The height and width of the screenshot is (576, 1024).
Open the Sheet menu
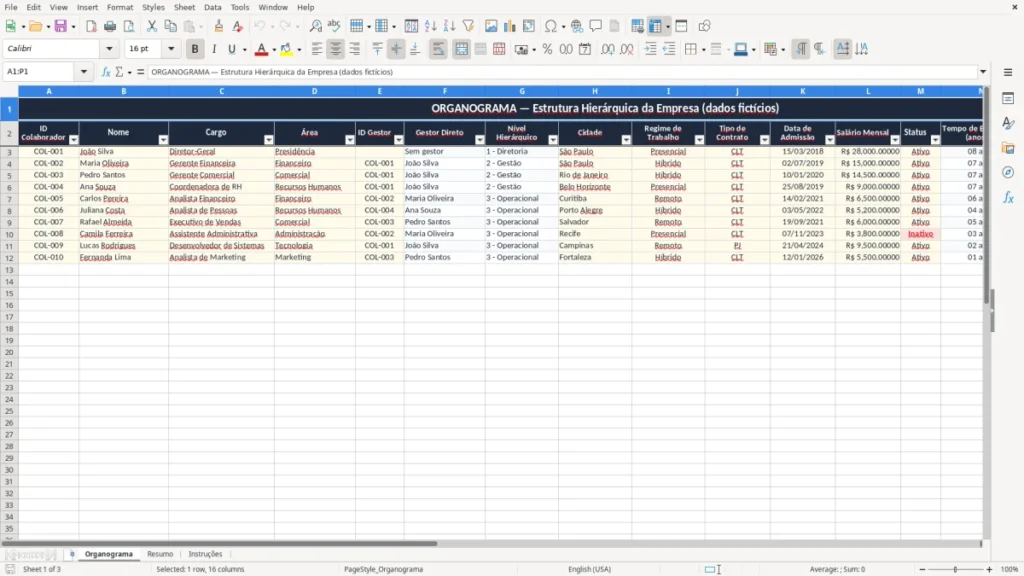pos(184,7)
